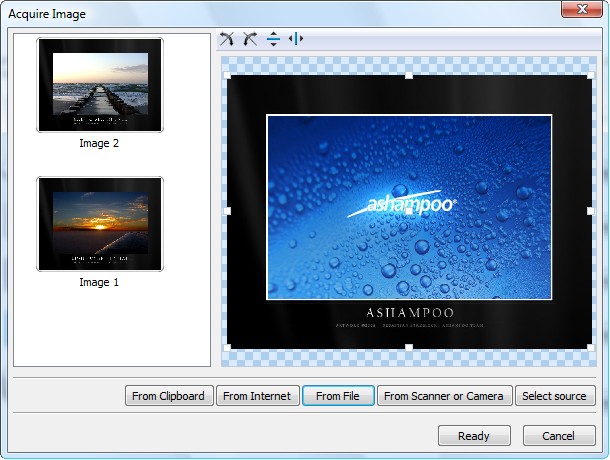Choose From File button

click(338, 396)
